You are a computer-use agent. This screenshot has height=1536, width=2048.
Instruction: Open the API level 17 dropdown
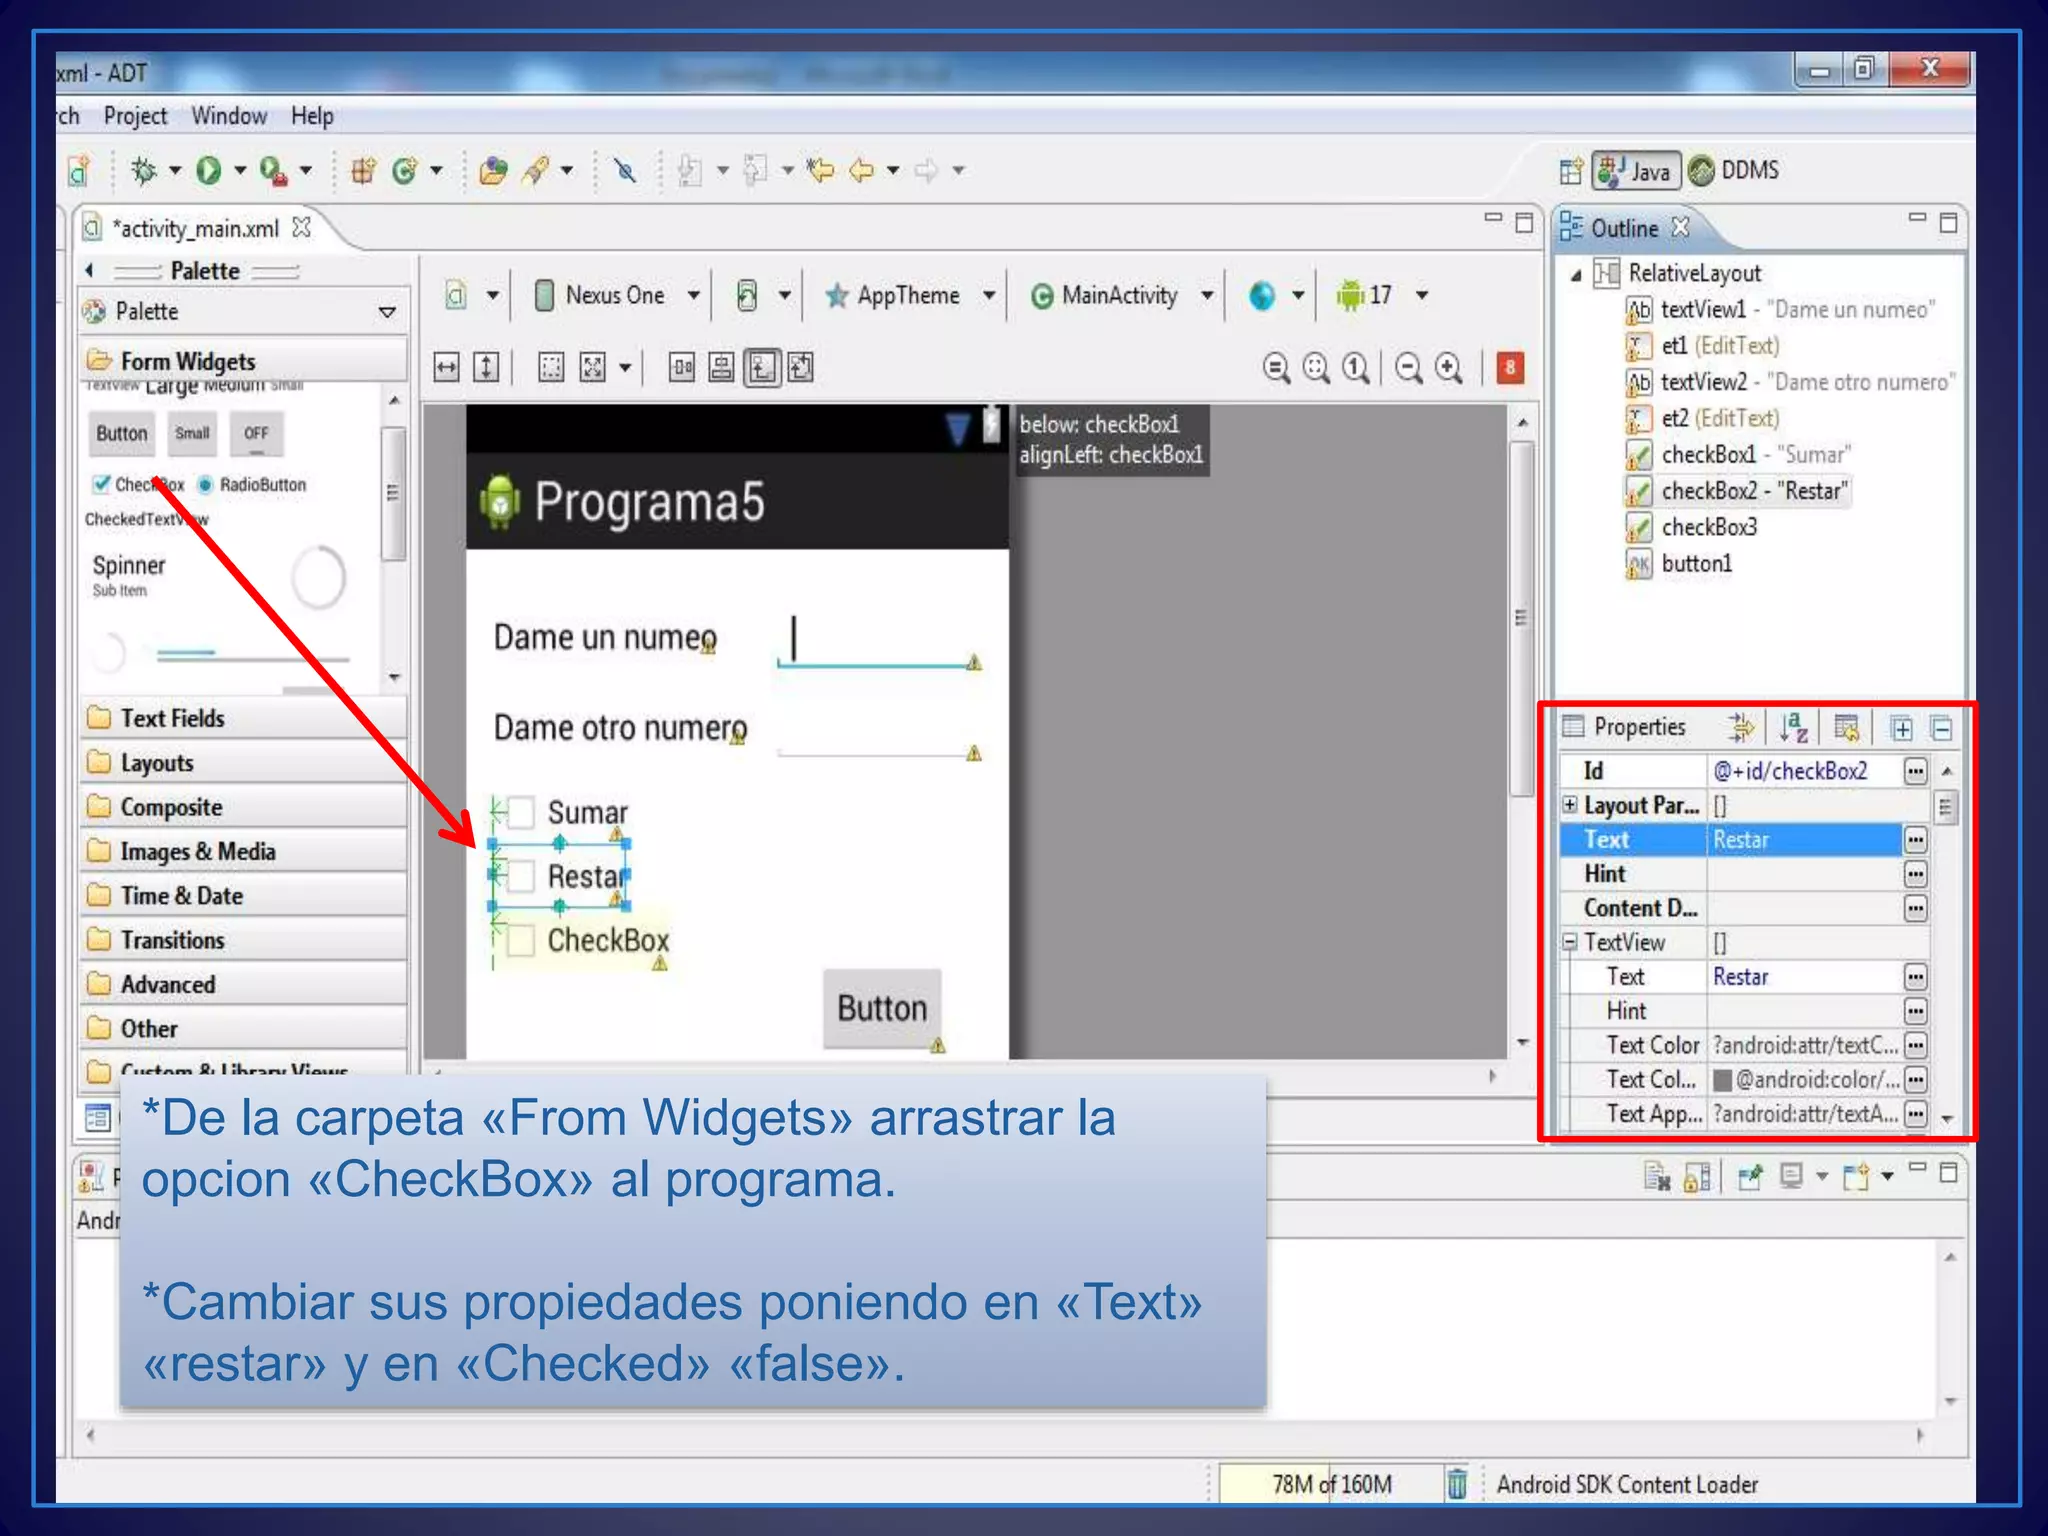click(1422, 296)
